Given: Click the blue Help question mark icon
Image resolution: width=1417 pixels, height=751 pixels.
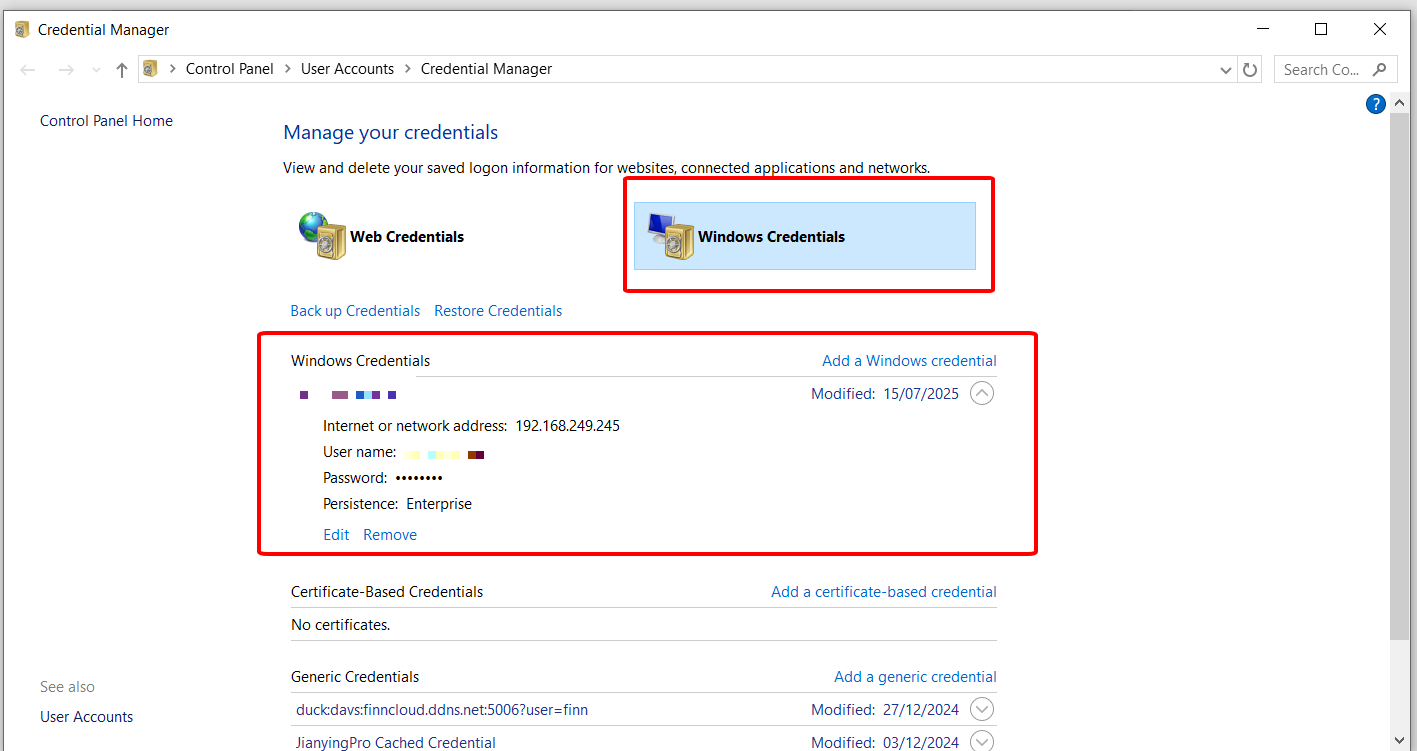Looking at the screenshot, I should pyautogui.click(x=1375, y=104).
